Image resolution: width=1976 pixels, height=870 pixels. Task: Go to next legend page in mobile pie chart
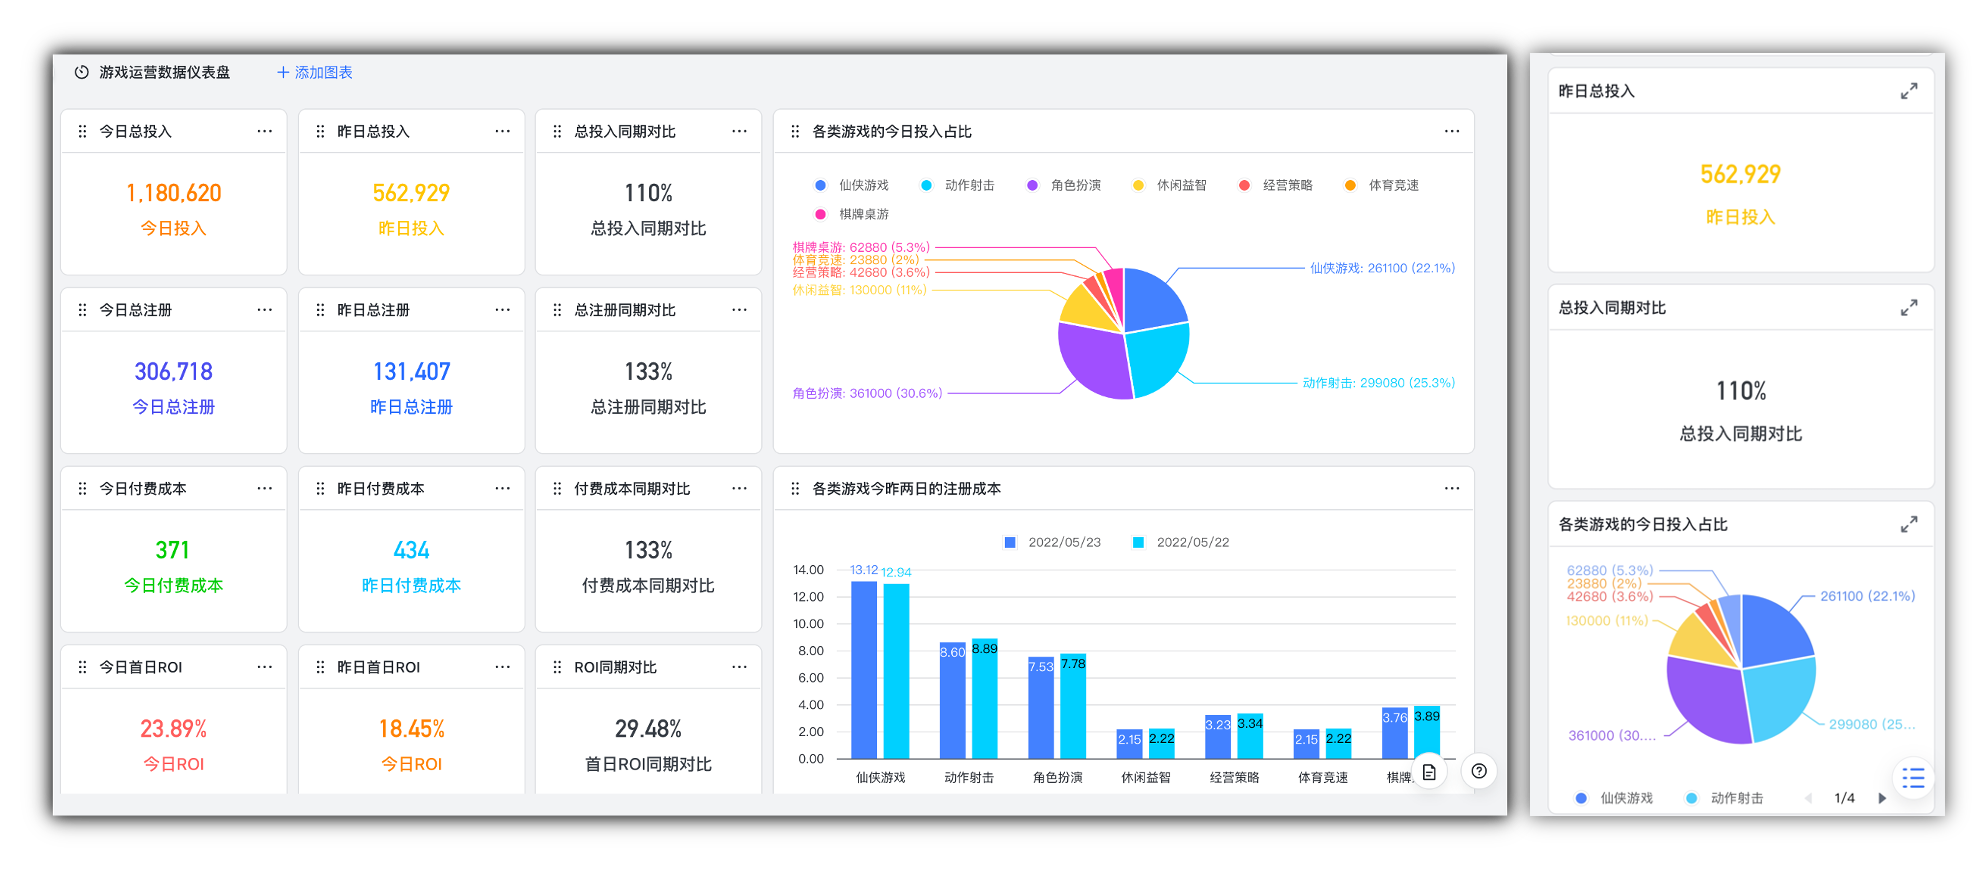coord(1882,798)
